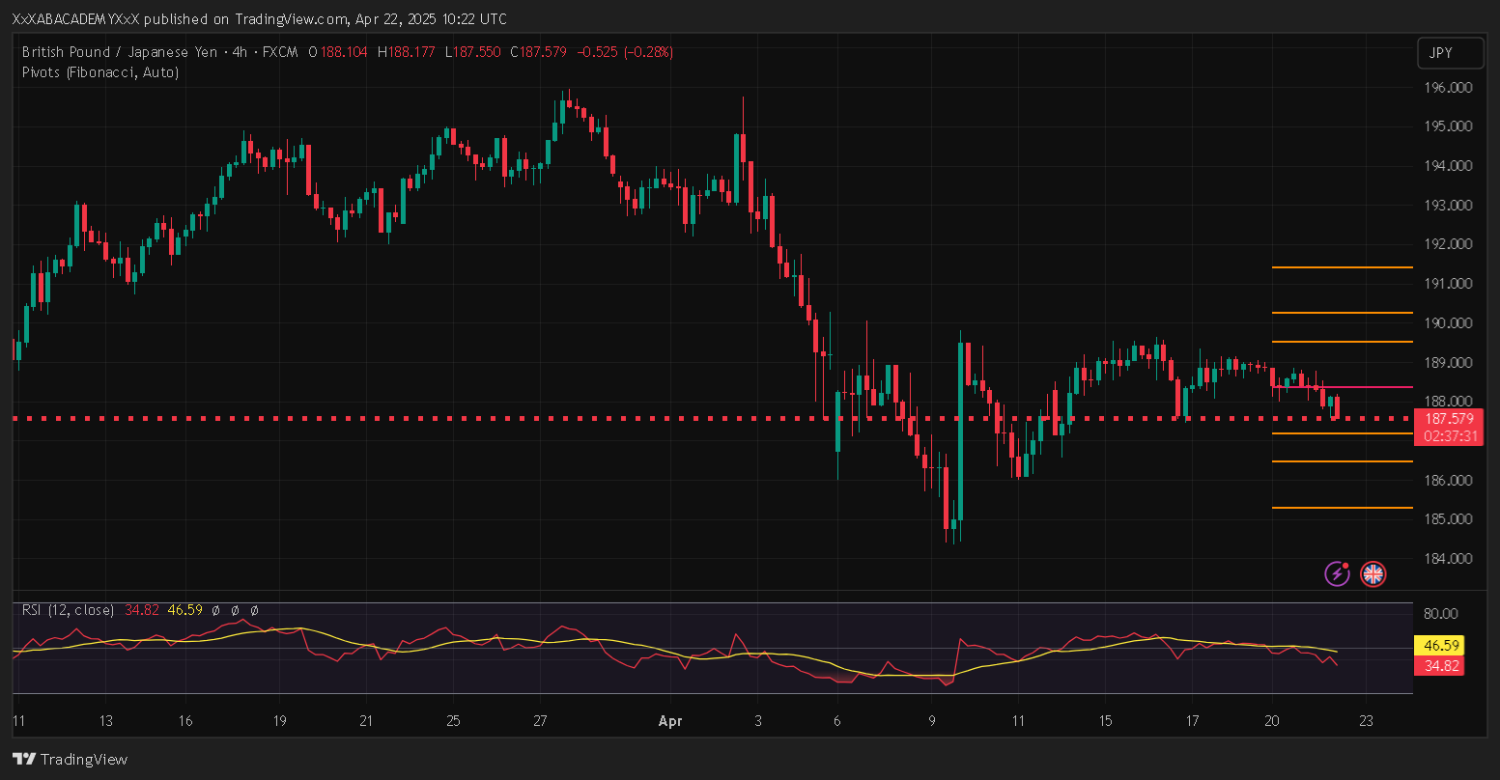Screen dimensions: 1500x780
Task: Open the JPY currency selector button
Action: pos(1441,53)
